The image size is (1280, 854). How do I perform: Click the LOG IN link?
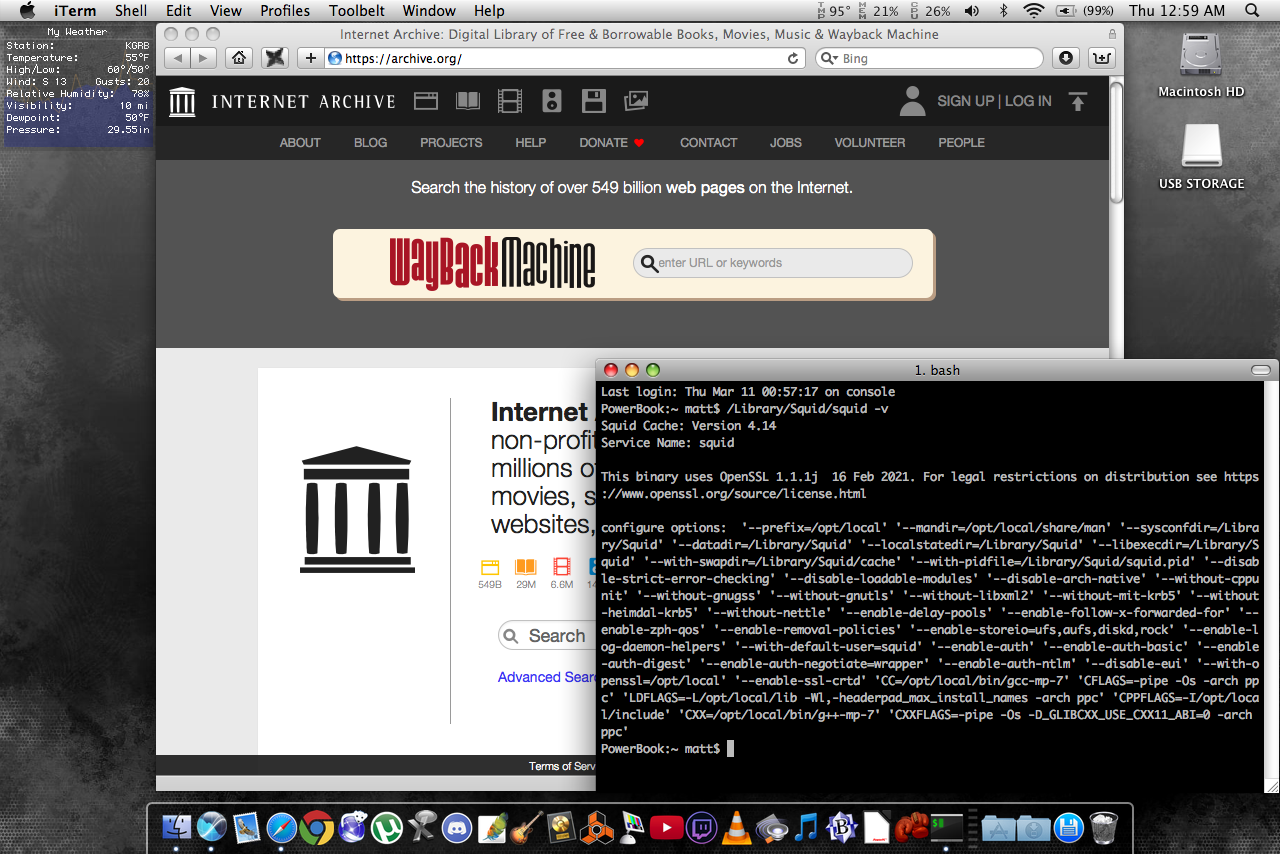click(x=1028, y=101)
